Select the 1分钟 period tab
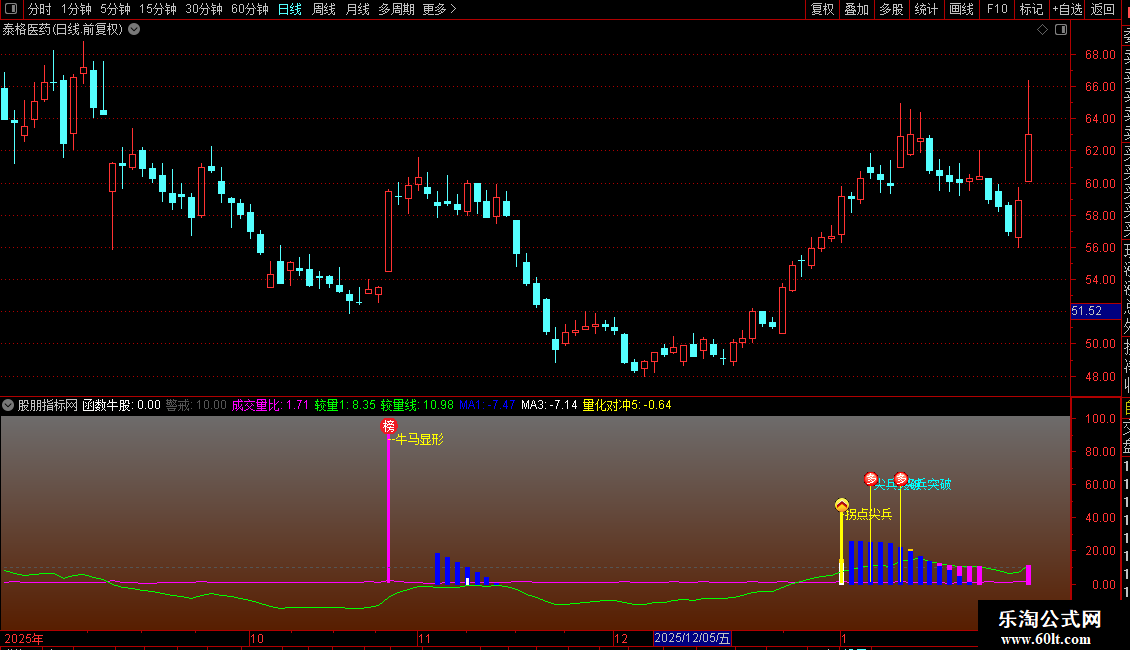The image size is (1130, 650). [x=76, y=9]
